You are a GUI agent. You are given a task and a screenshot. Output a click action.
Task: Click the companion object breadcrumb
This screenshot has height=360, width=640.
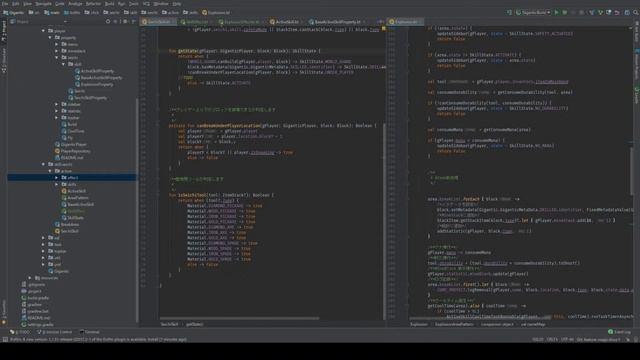[497, 324]
